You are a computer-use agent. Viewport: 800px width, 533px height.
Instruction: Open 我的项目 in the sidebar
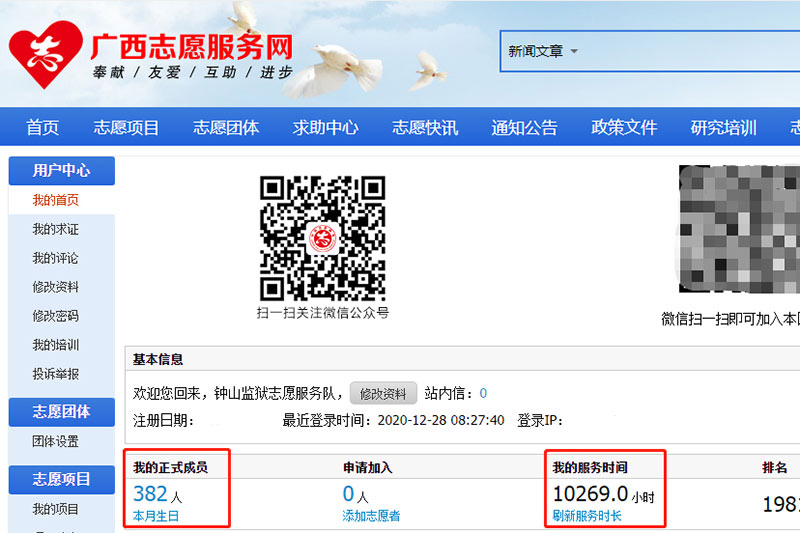pyautogui.click(x=56, y=509)
